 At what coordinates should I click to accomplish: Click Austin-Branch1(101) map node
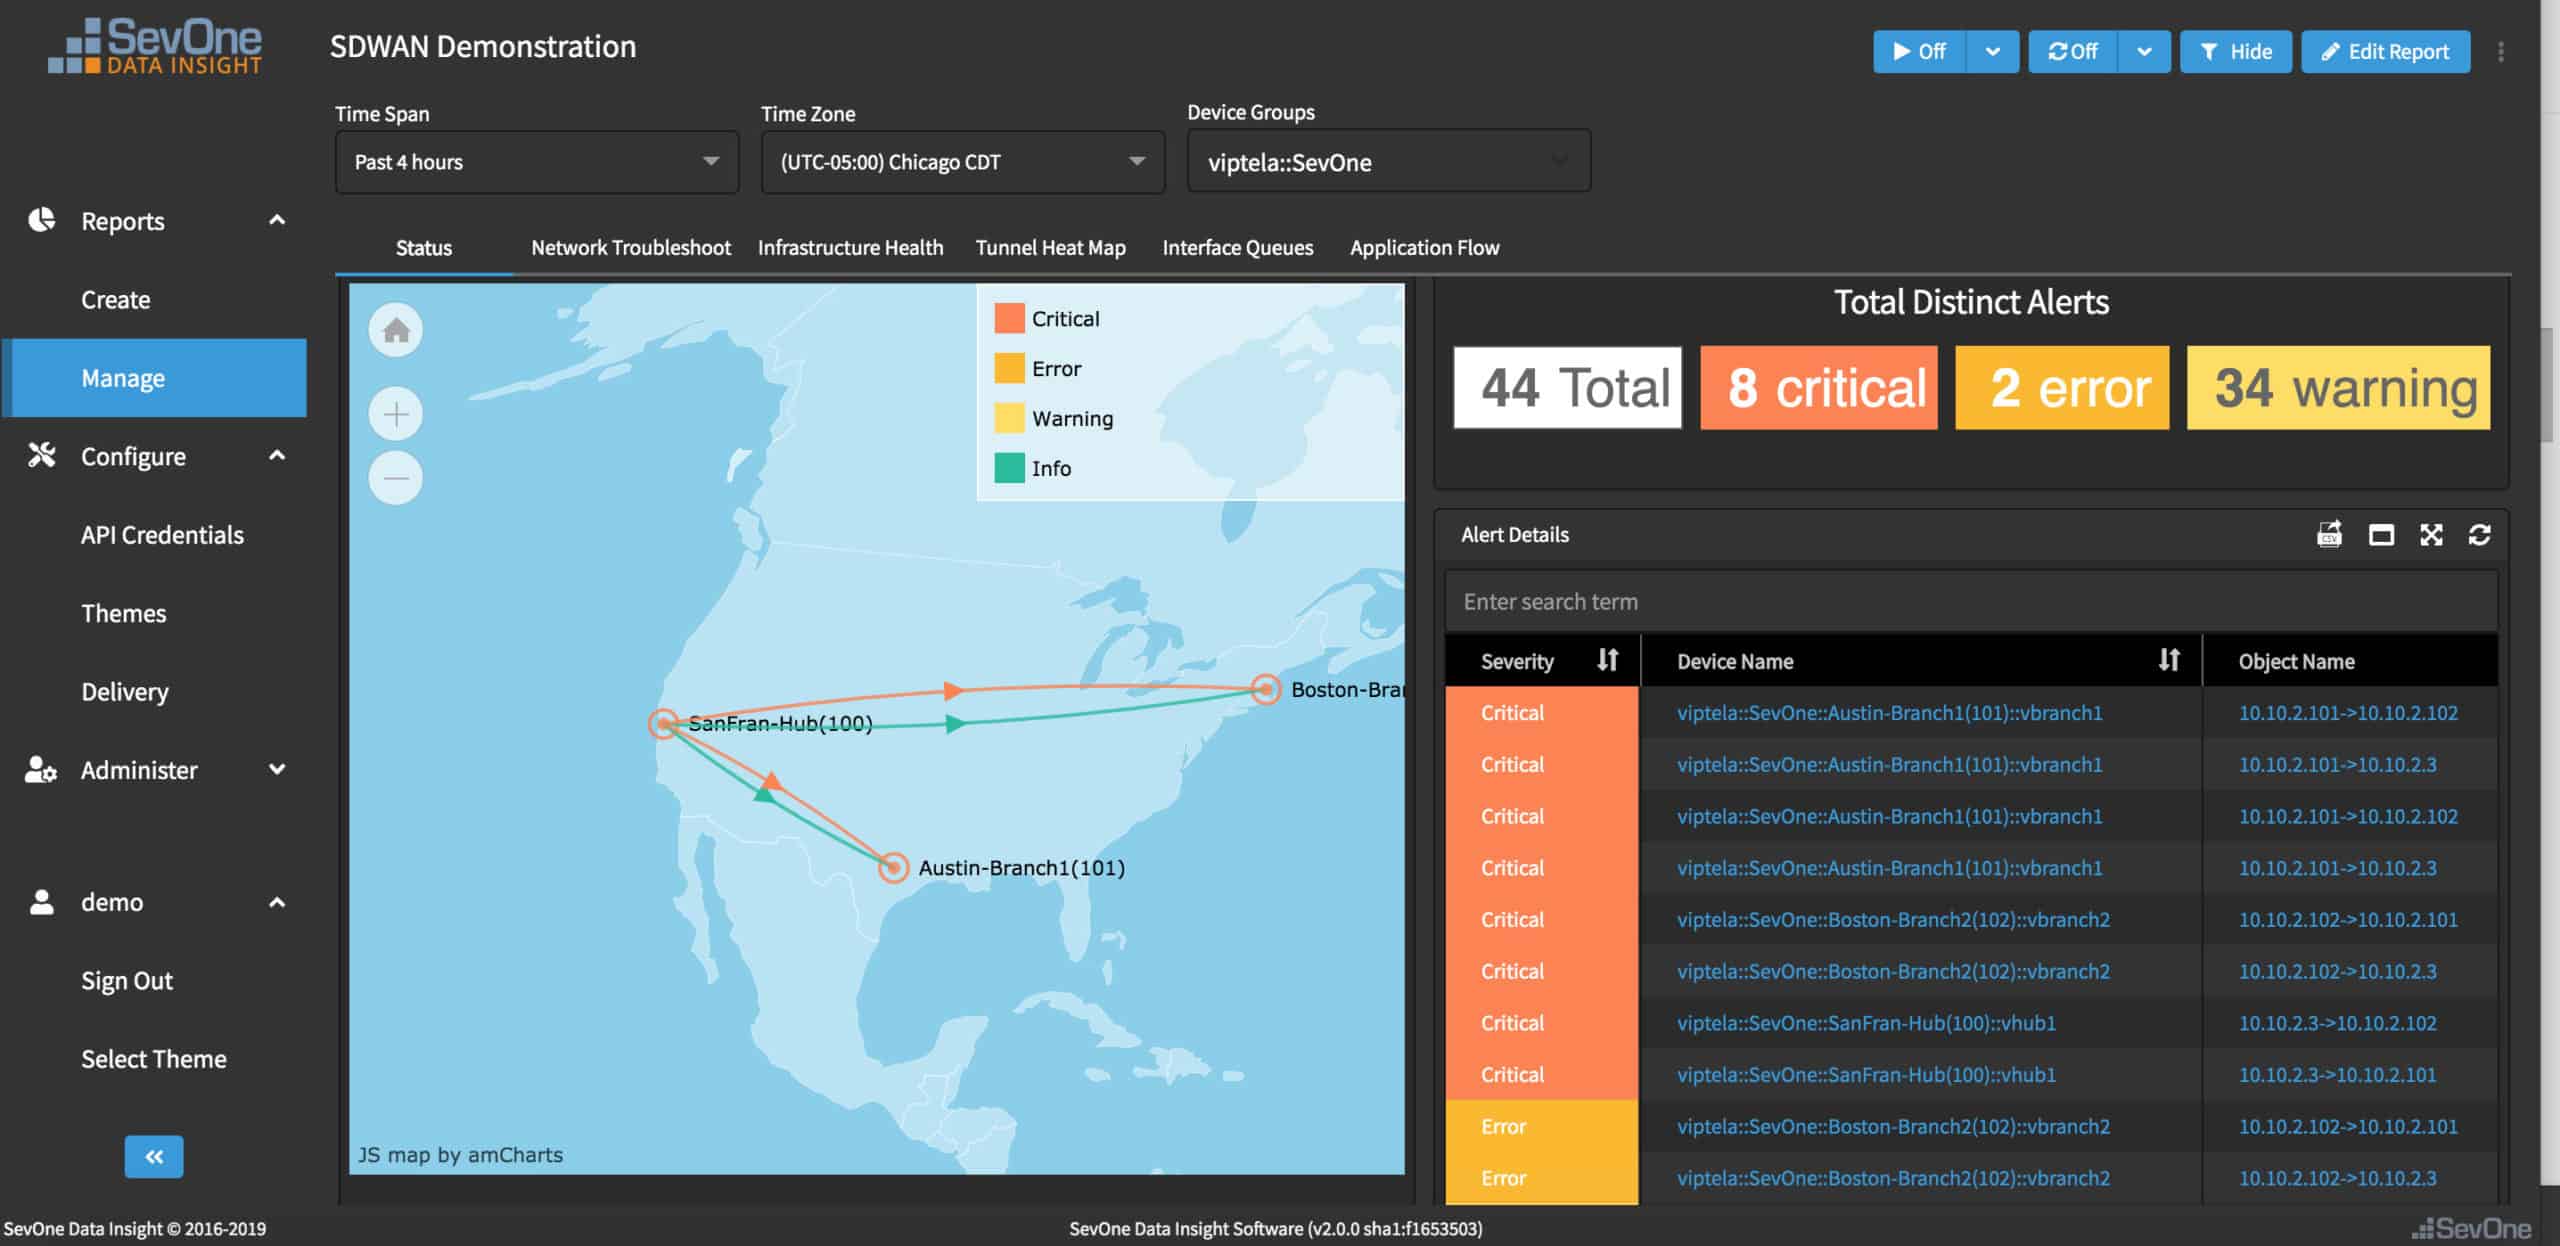pos(893,867)
